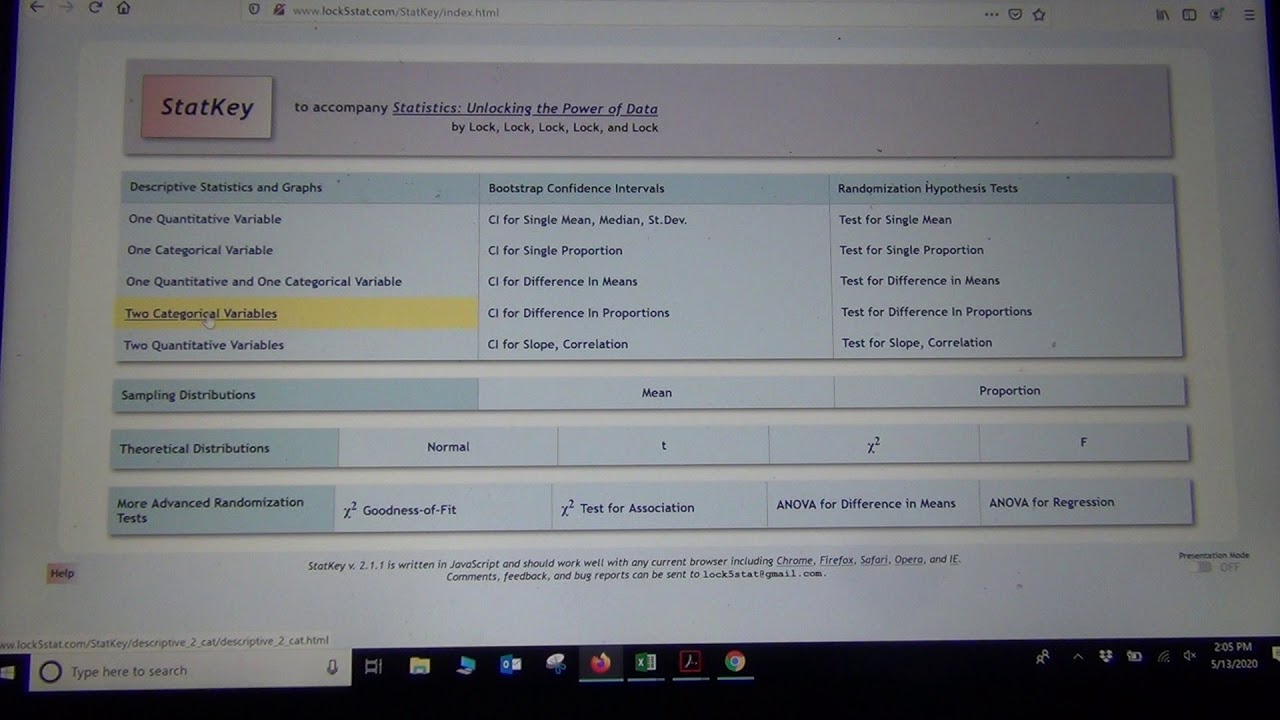The width and height of the screenshot is (1280, 720).
Task: Open Outlook from the taskbar
Action: 510,664
